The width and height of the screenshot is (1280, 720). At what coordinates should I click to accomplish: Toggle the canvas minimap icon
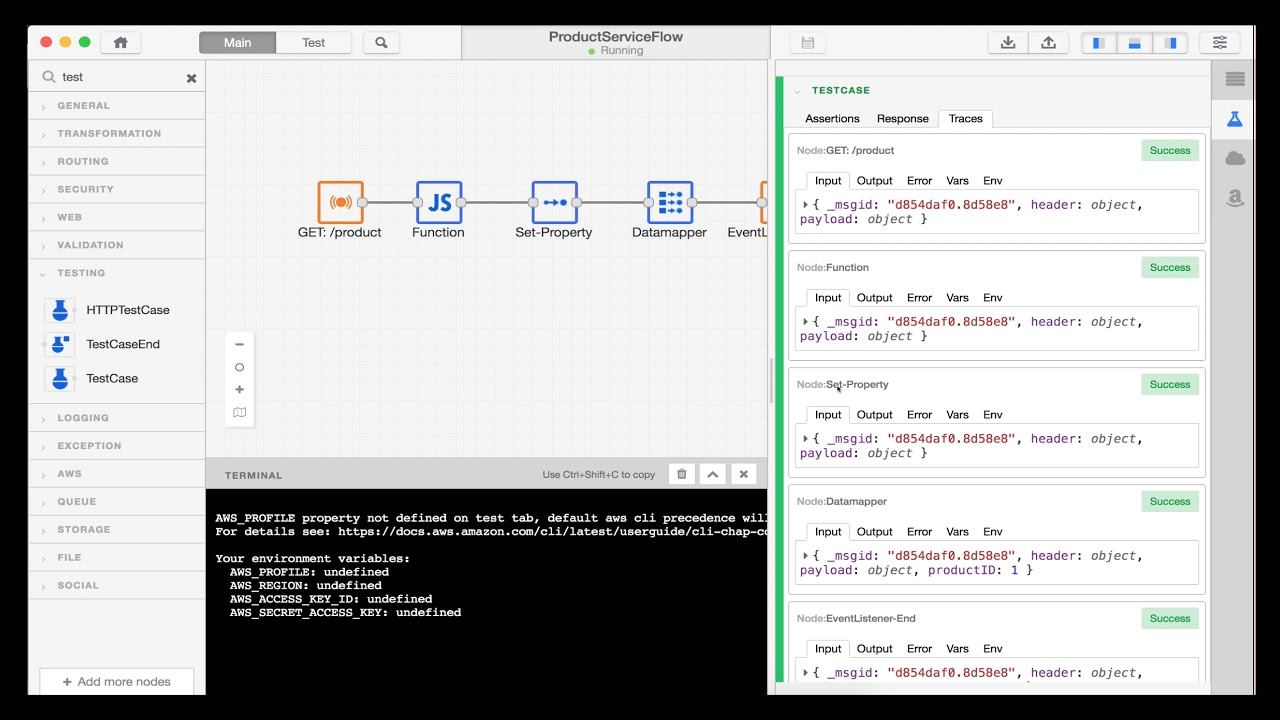[239, 412]
